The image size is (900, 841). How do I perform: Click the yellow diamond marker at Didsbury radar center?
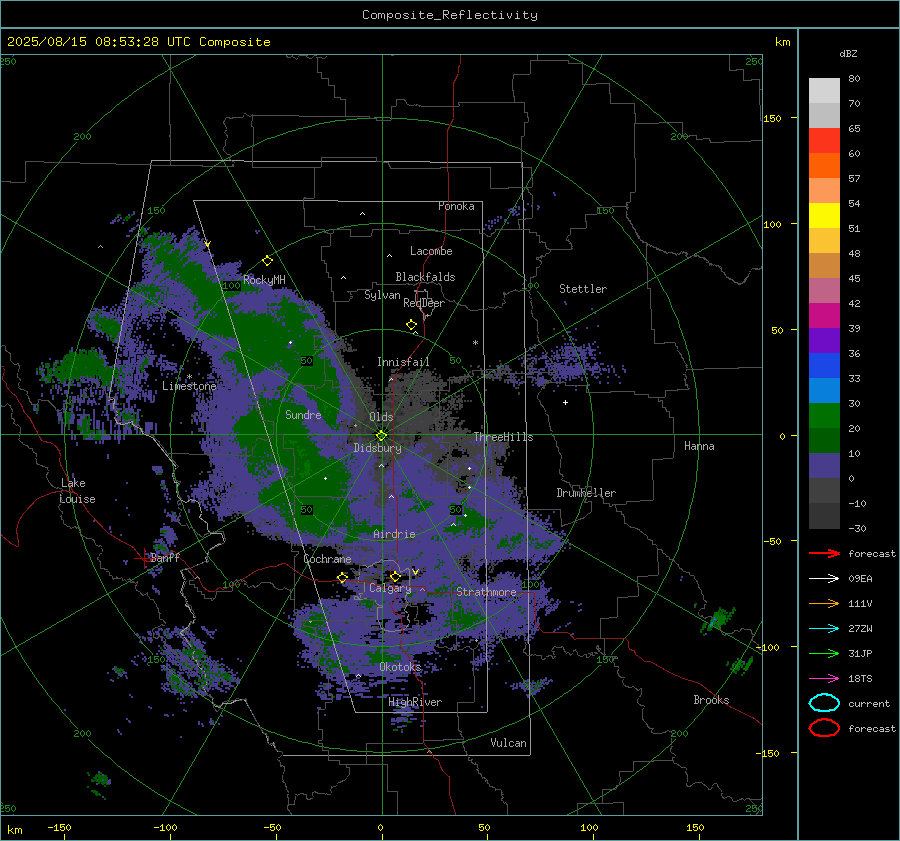[381, 435]
